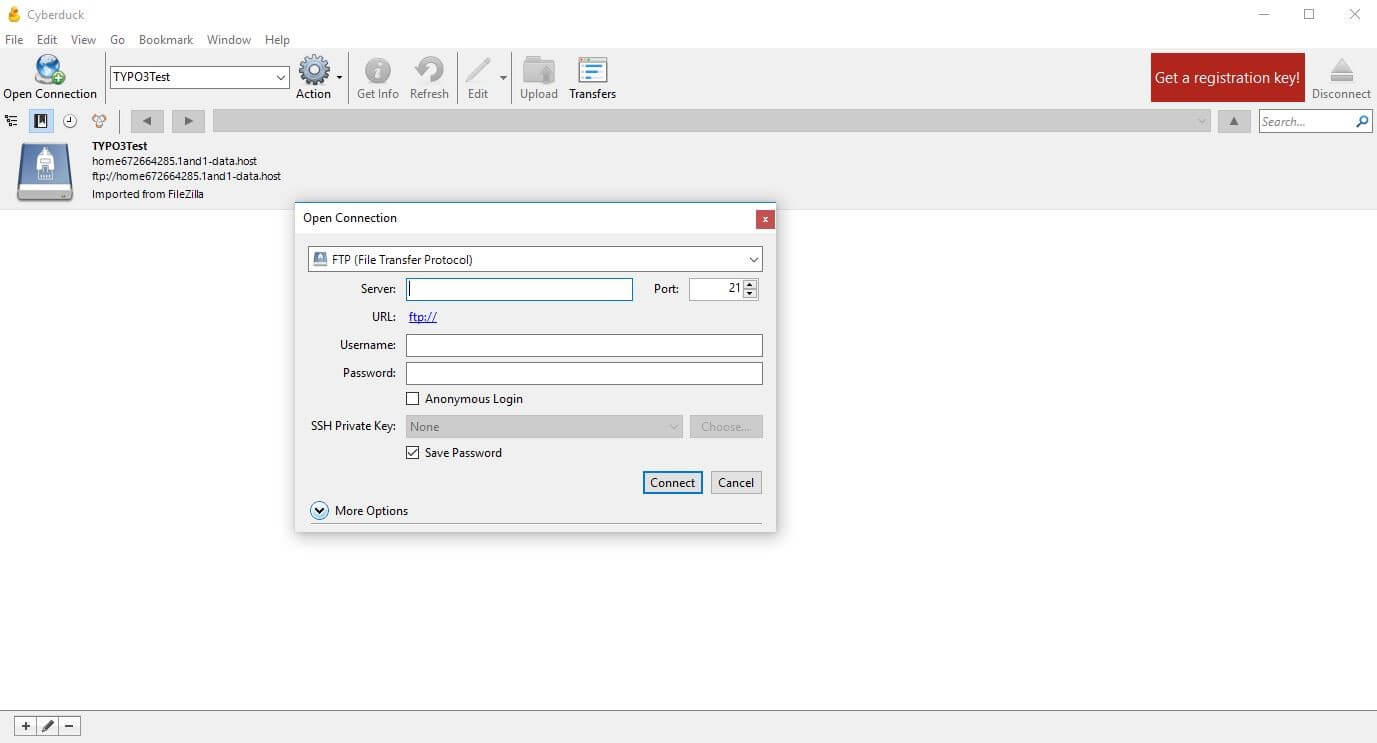Open the Transfers window icon
Screen dimensions: 1377x743
tap(592, 72)
